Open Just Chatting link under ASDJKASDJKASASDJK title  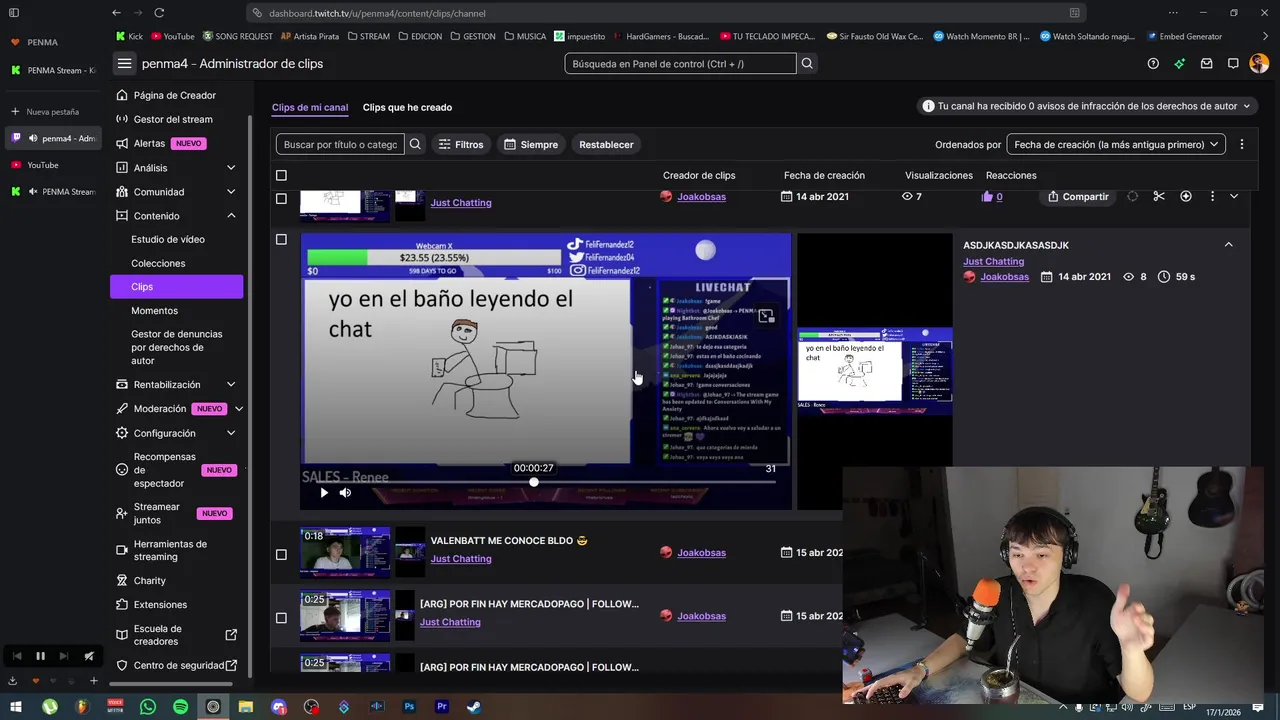[993, 261]
